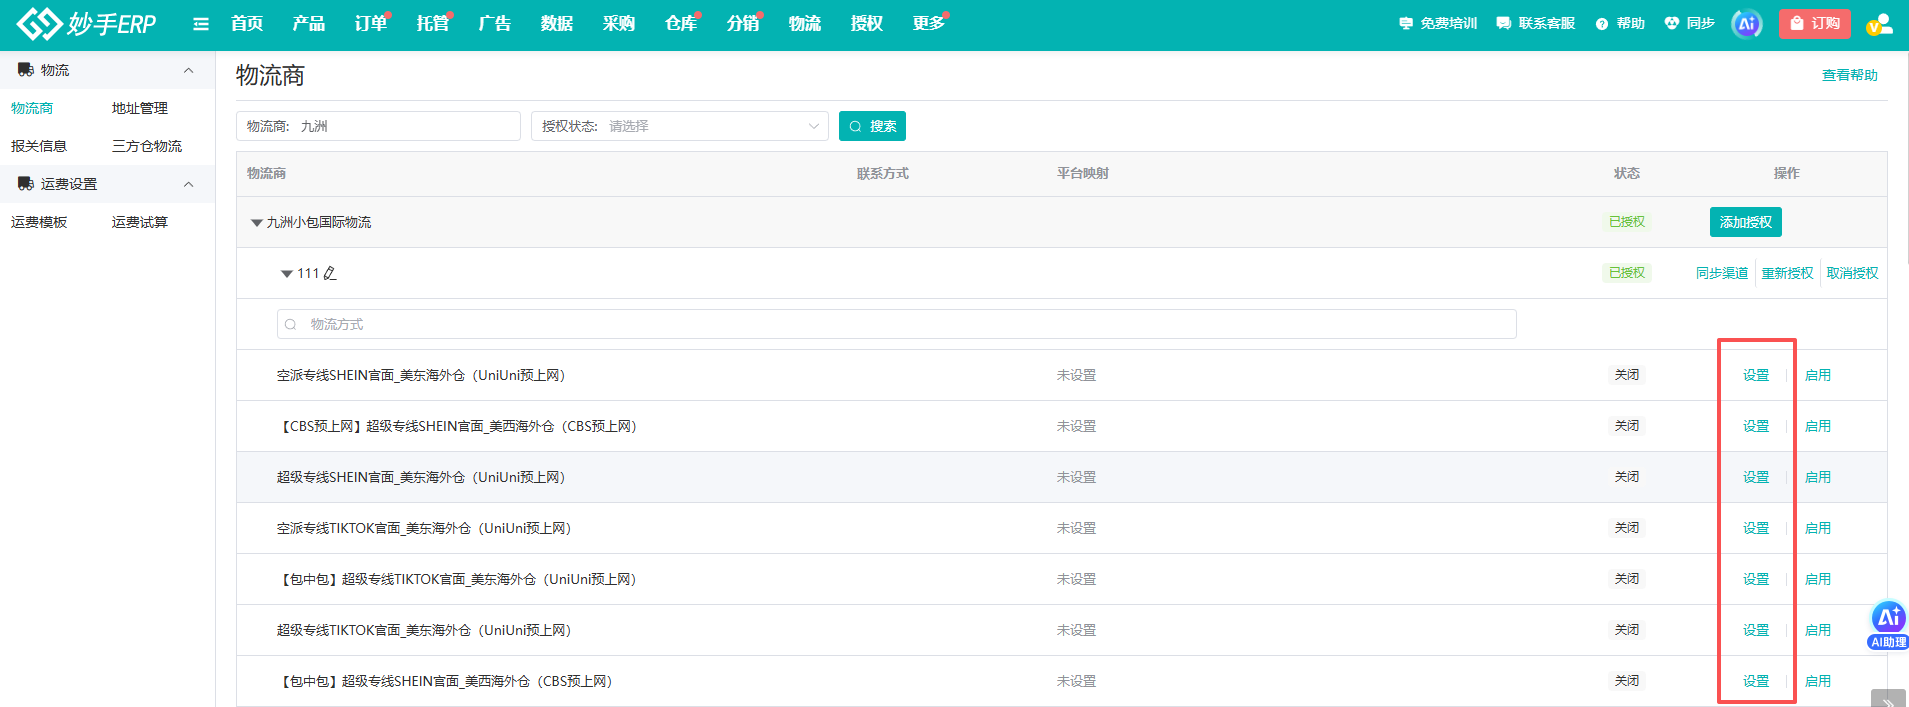Open 帮助 in the header
1909x707 pixels.
point(1620,23)
